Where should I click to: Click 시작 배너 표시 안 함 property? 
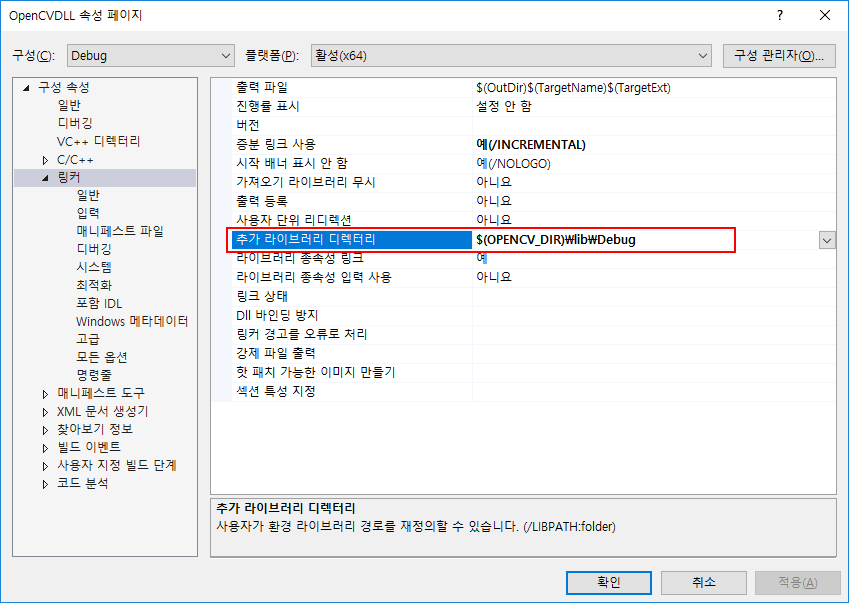(x=352, y=163)
